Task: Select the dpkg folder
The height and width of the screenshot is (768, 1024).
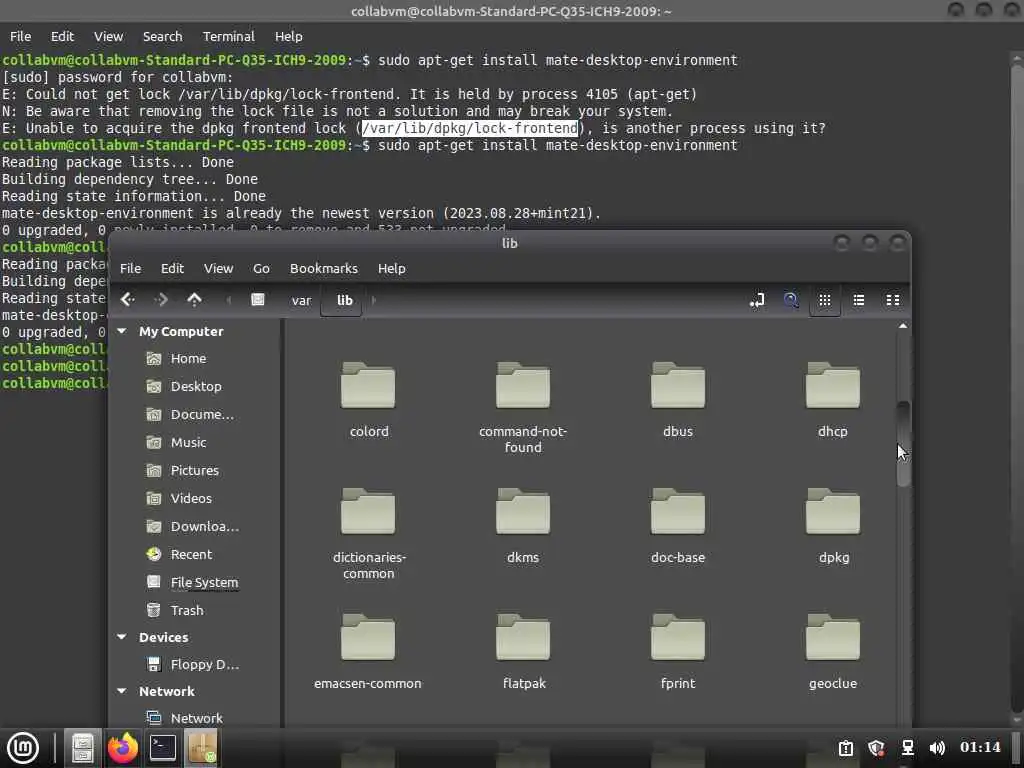Action: 833,526
